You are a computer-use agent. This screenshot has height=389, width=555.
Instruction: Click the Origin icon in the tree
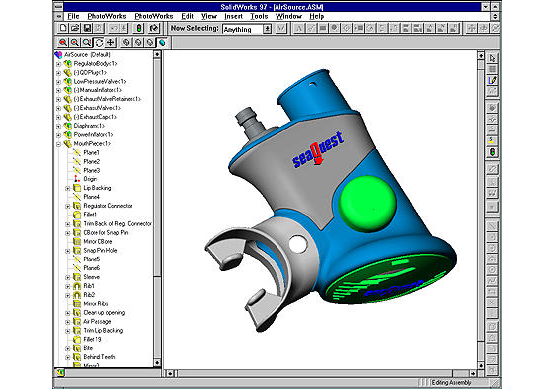tap(76, 179)
